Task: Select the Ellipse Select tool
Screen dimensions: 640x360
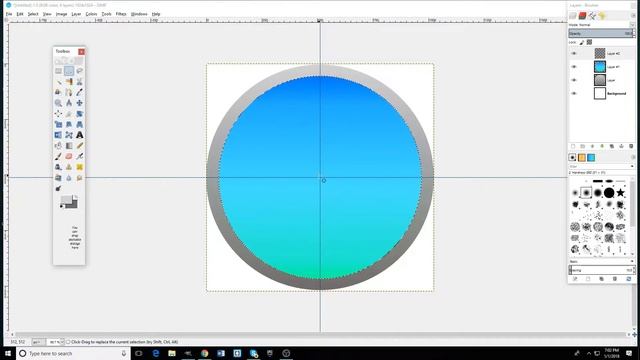Action: click(x=69, y=71)
